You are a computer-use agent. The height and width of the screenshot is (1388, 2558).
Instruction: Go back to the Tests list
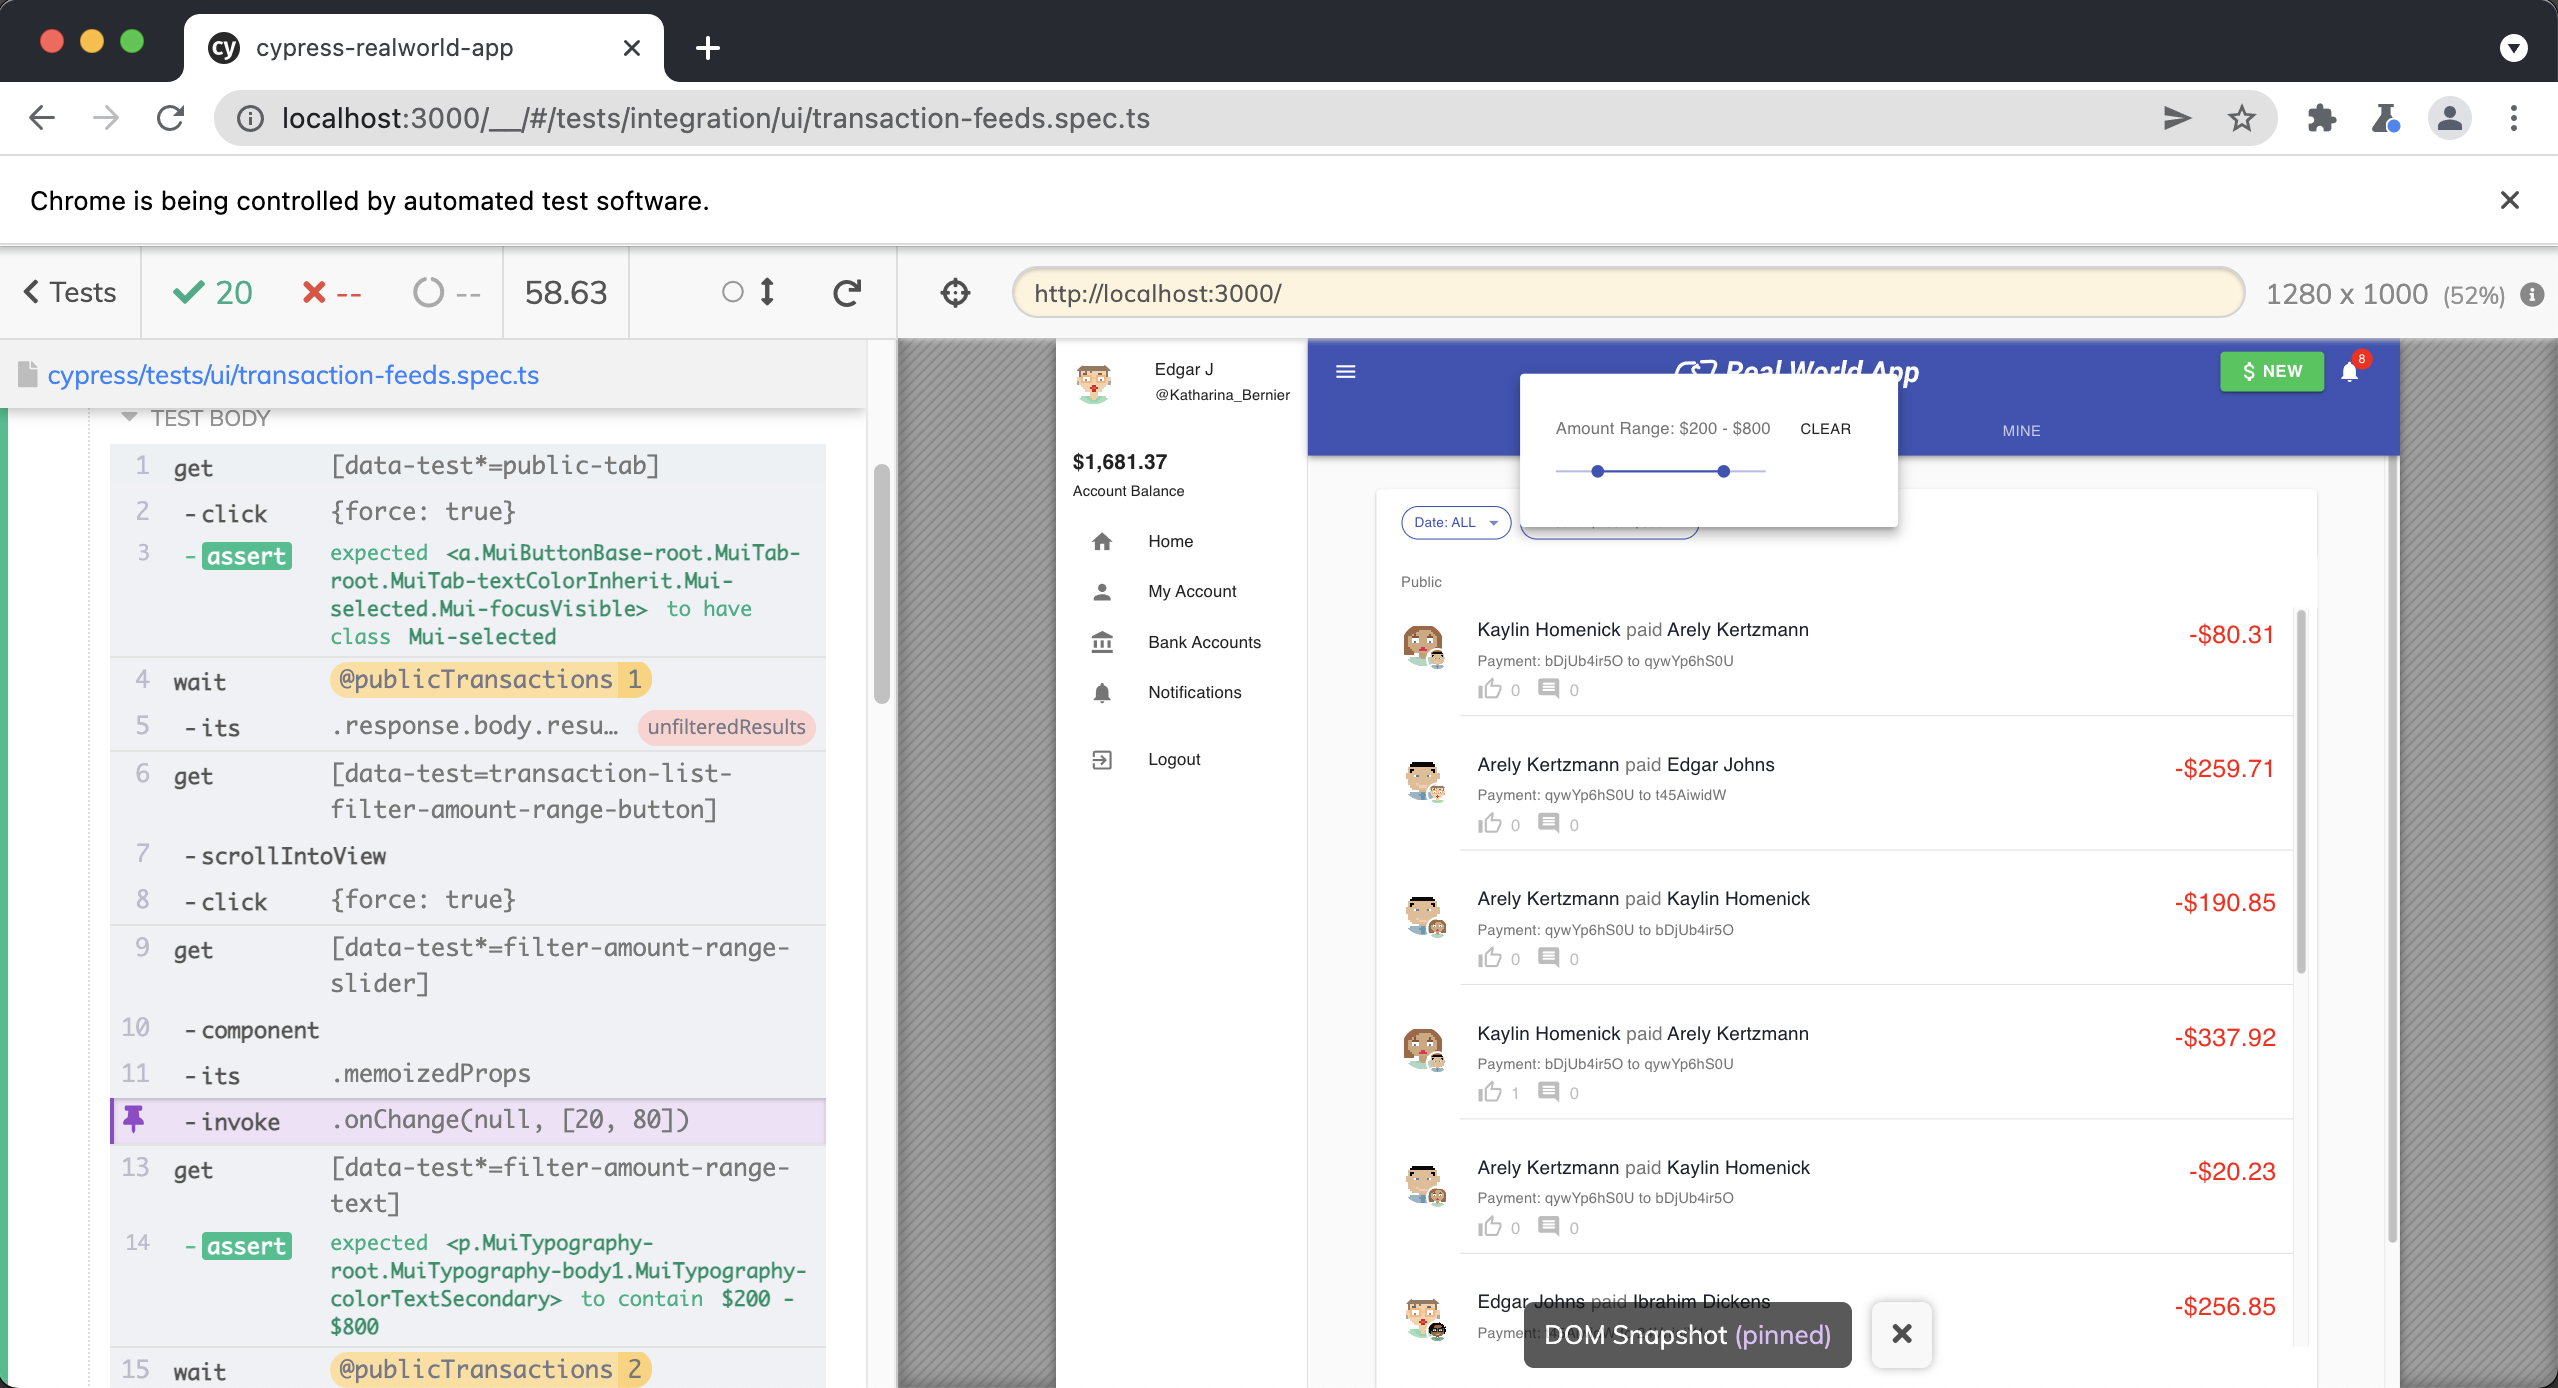pos(70,292)
